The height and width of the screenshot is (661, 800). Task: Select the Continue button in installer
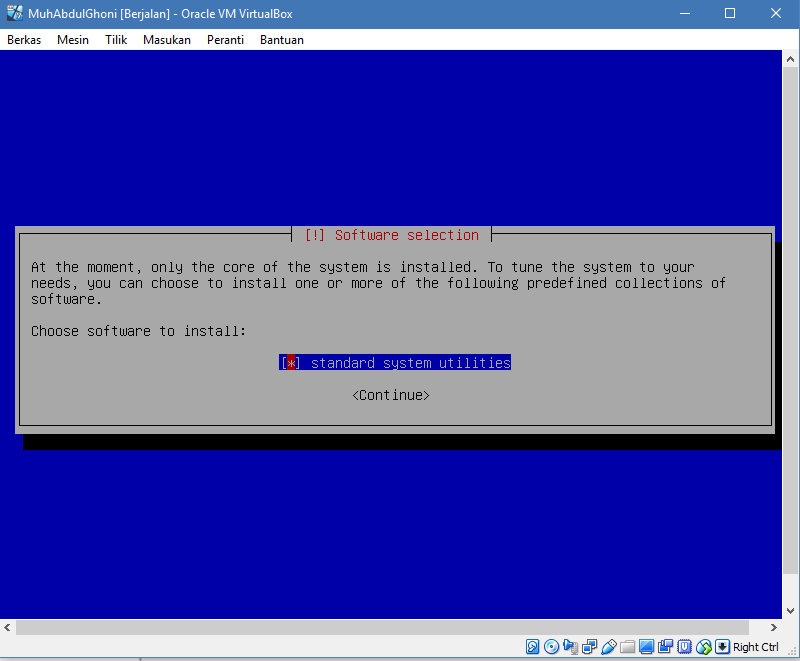[x=391, y=395]
